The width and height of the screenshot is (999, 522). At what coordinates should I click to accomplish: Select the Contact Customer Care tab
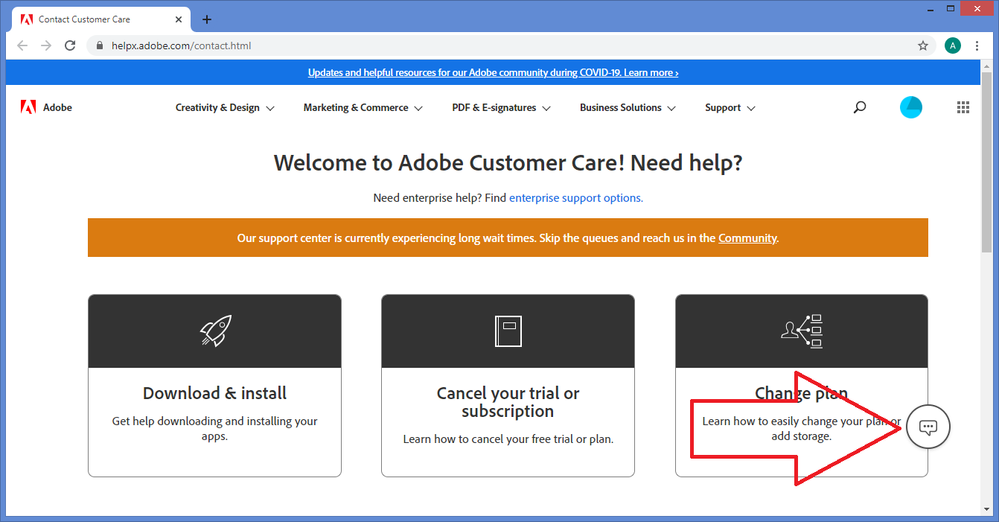tap(101, 20)
